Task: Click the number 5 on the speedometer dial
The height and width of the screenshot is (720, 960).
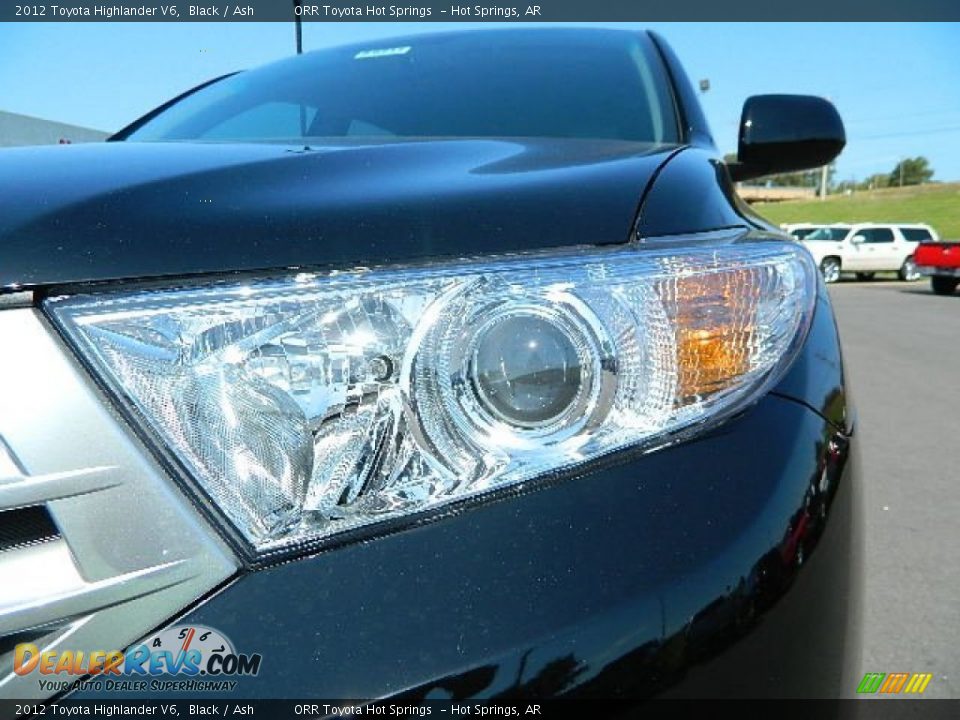Action: (x=183, y=633)
